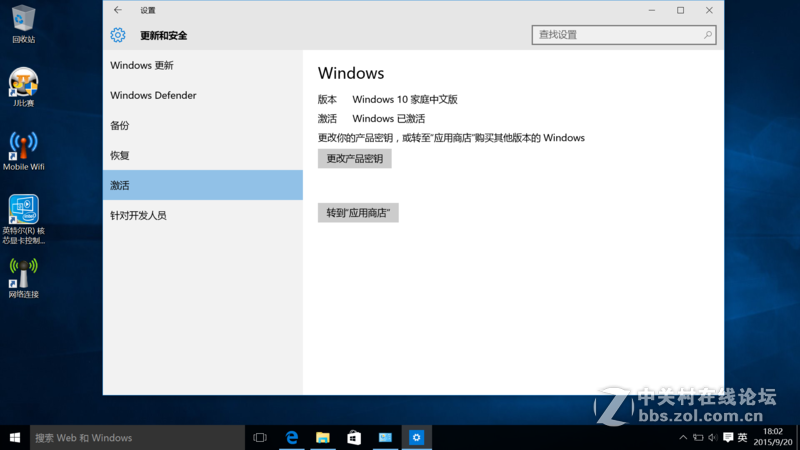Image resolution: width=800 pixels, height=450 pixels.
Task: Click the taskbar clock showing 18:02
Action: point(772,438)
